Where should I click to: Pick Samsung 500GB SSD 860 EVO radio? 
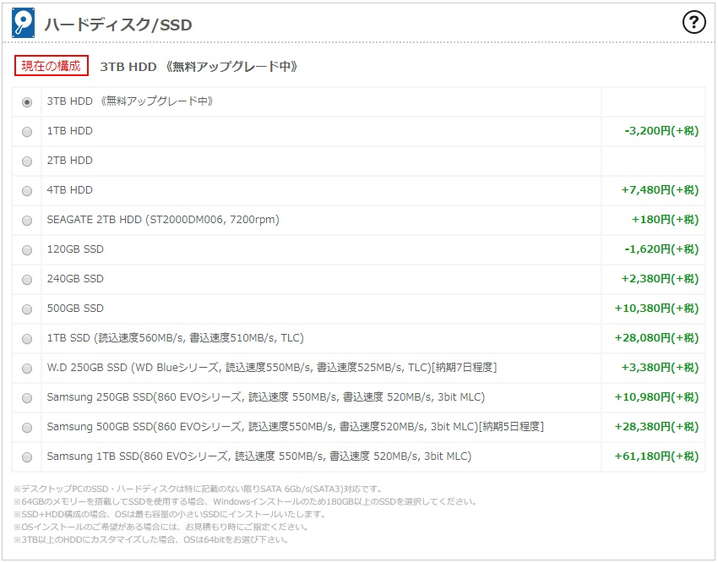(27, 428)
